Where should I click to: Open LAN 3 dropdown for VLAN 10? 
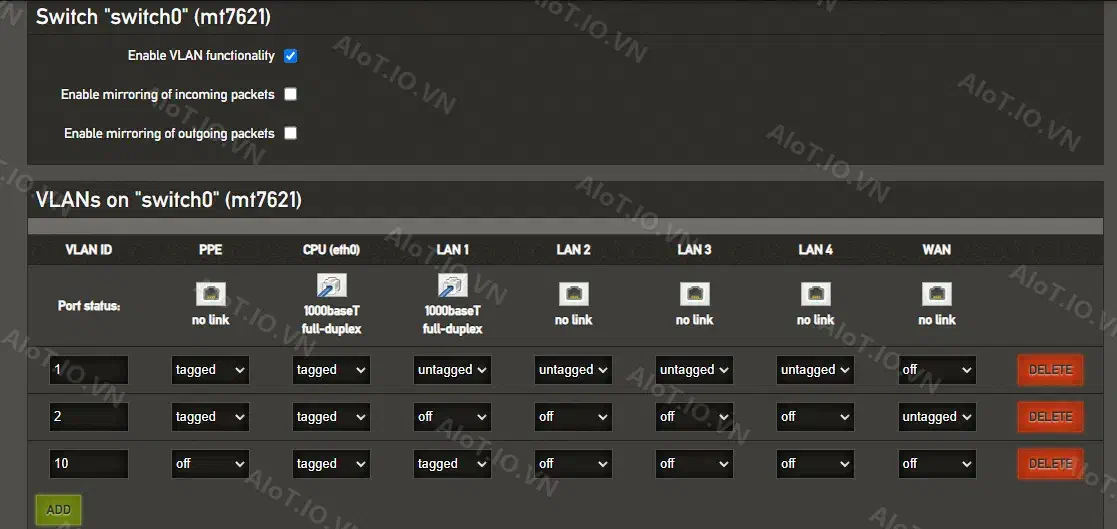click(x=695, y=464)
